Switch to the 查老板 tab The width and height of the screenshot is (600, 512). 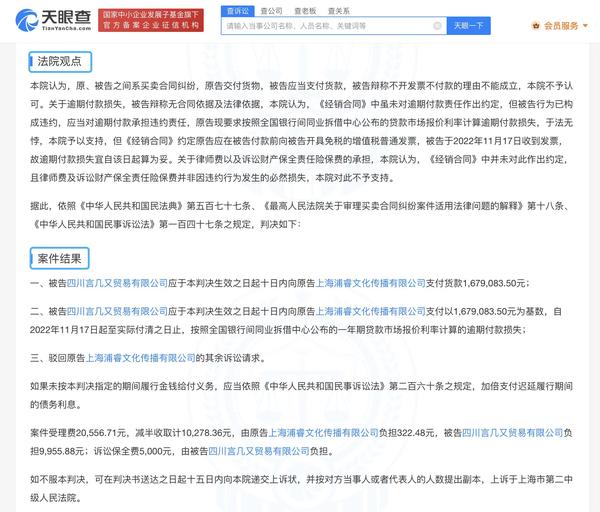[305, 11]
